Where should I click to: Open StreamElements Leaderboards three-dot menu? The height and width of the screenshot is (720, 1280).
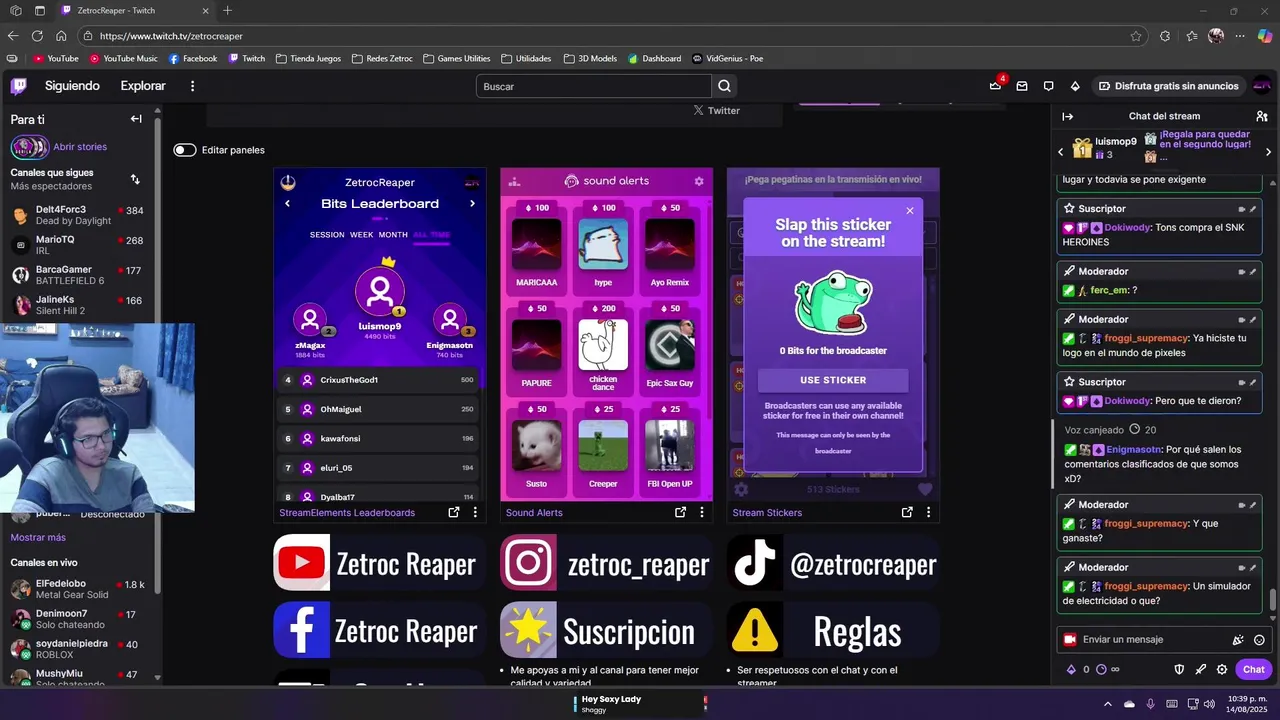(x=475, y=512)
